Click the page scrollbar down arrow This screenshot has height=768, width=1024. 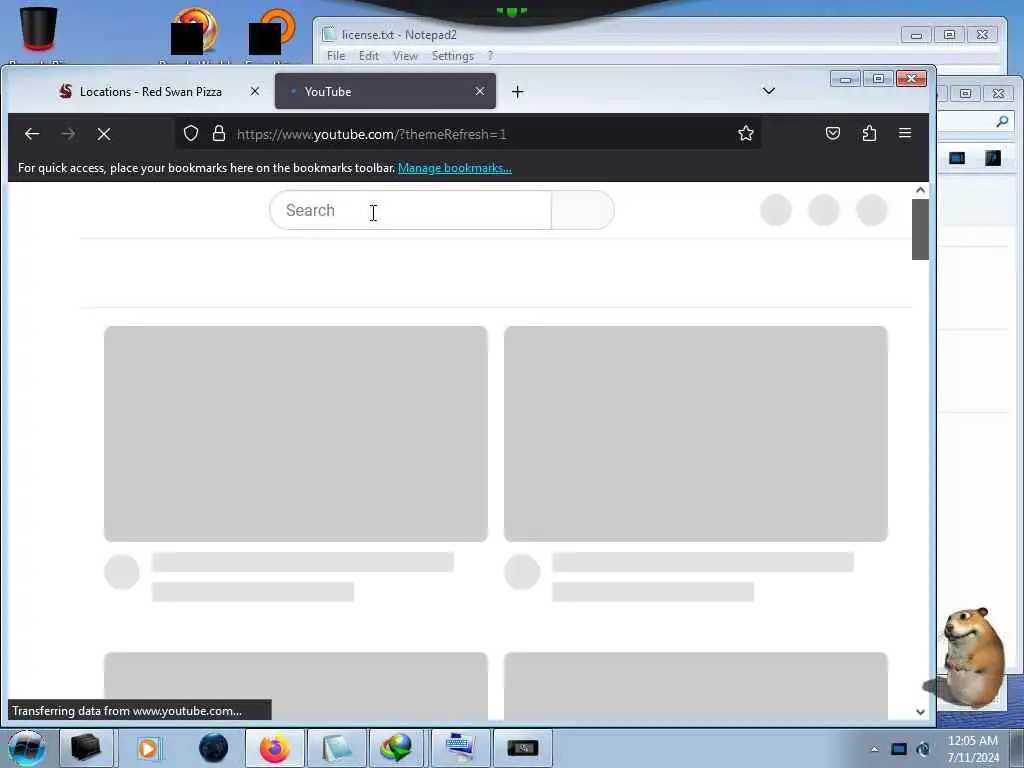[920, 712]
